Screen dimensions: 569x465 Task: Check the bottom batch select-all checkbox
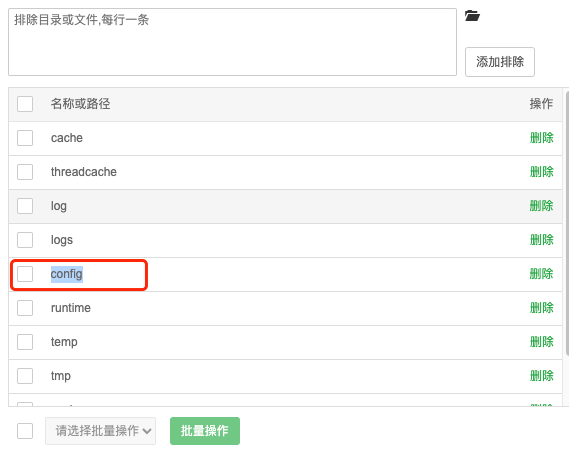tap(25, 431)
